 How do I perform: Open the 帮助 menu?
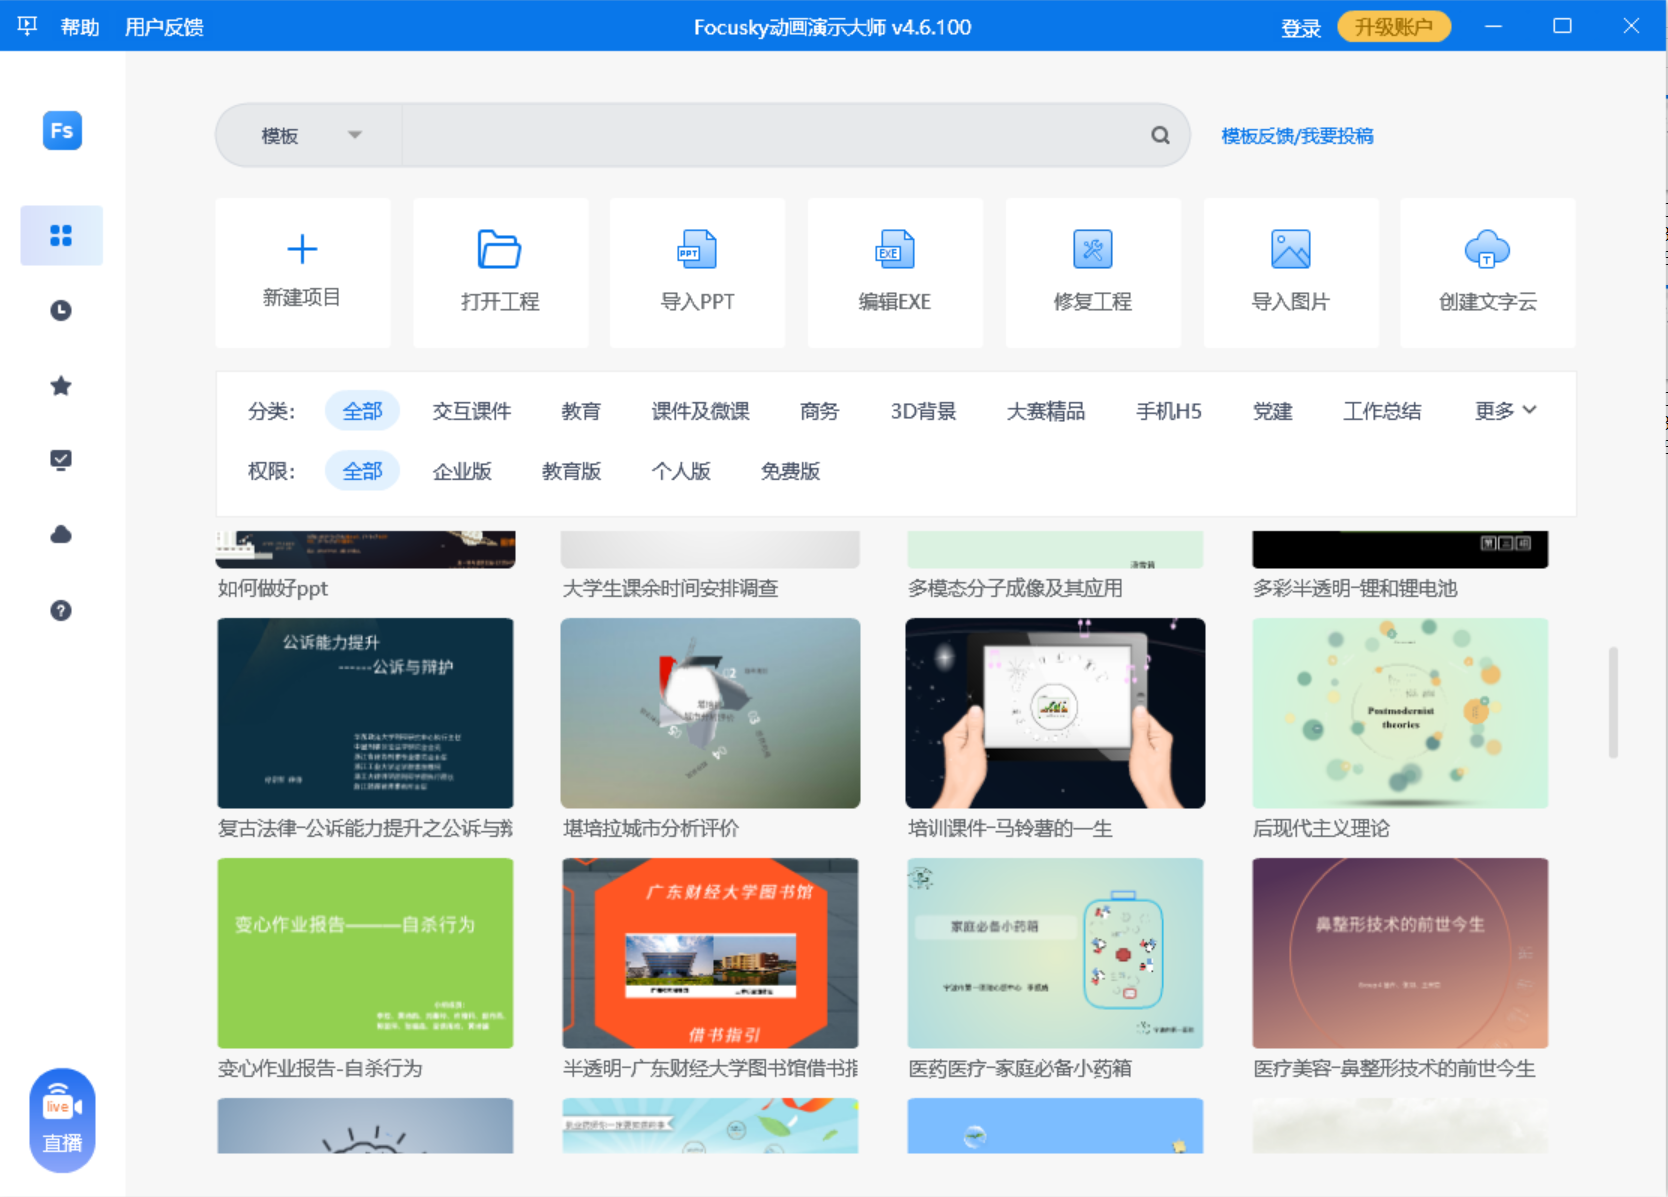pos(80,27)
